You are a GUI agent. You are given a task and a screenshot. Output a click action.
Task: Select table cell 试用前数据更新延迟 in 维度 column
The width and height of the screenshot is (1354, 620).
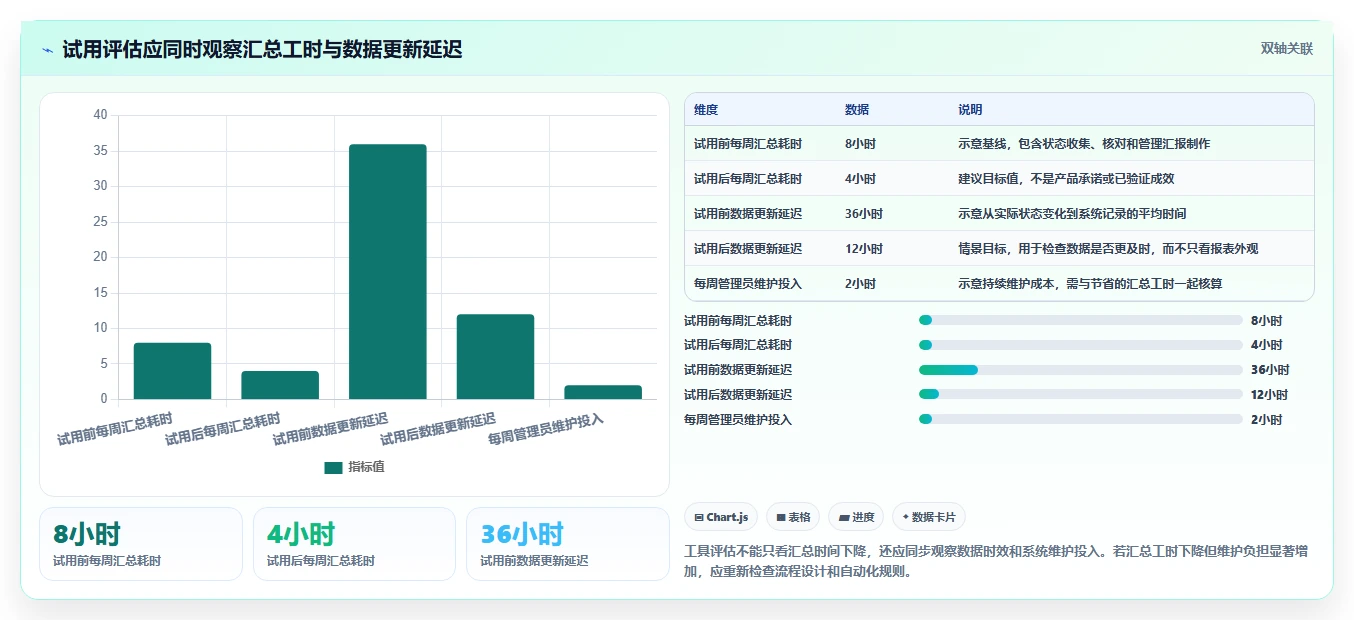[x=748, y=214]
